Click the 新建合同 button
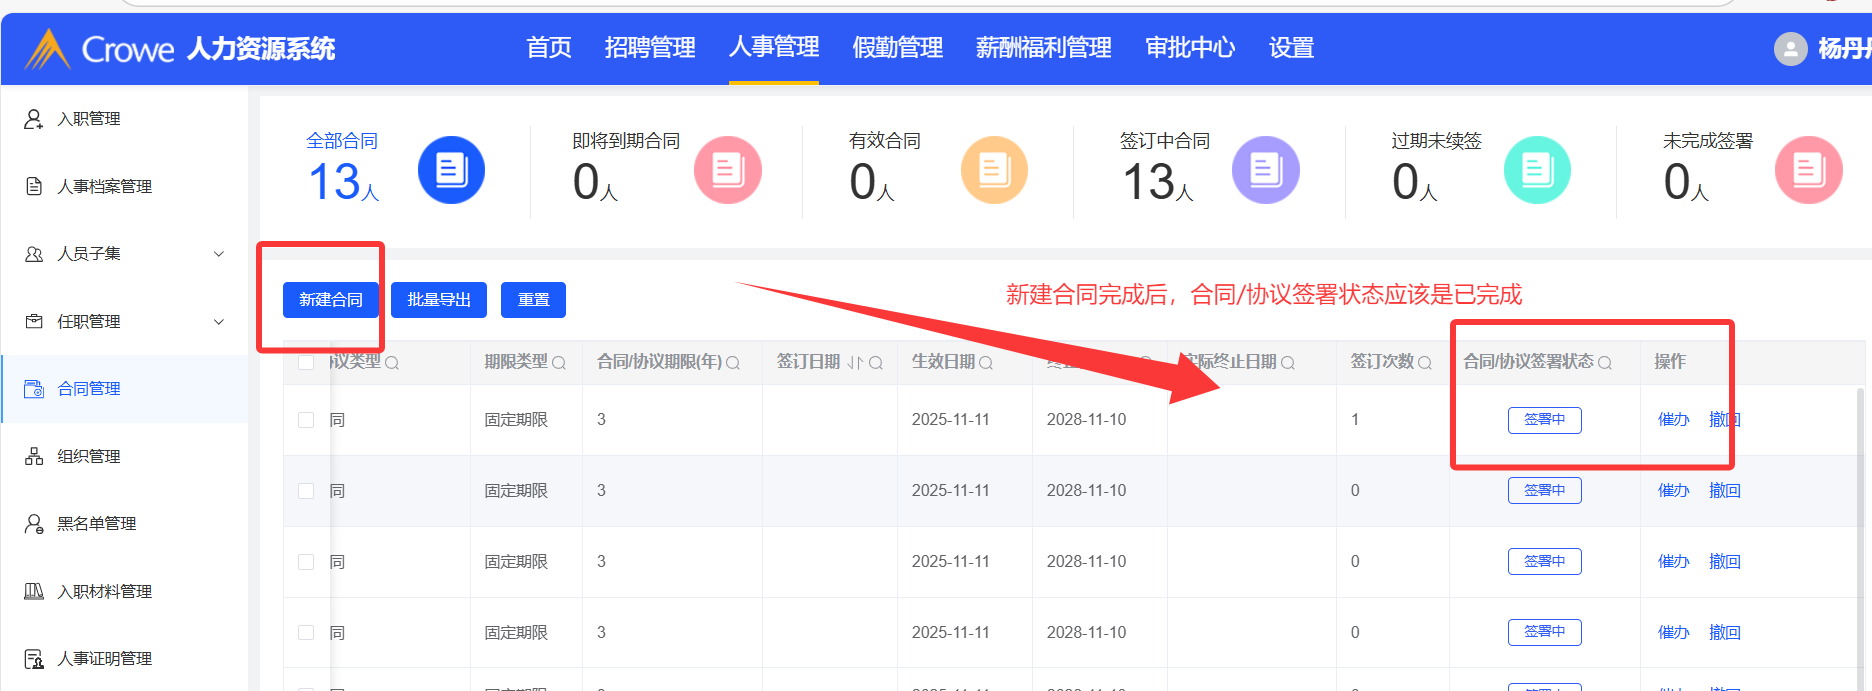This screenshot has height=691, width=1872. (x=331, y=300)
